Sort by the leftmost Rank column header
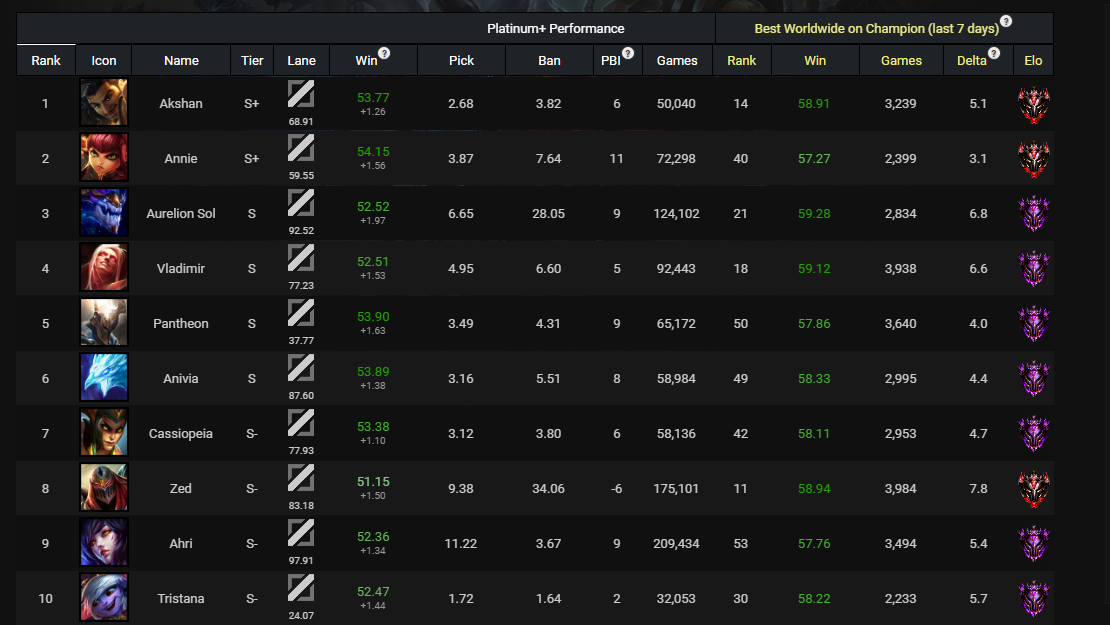 tap(46, 61)
